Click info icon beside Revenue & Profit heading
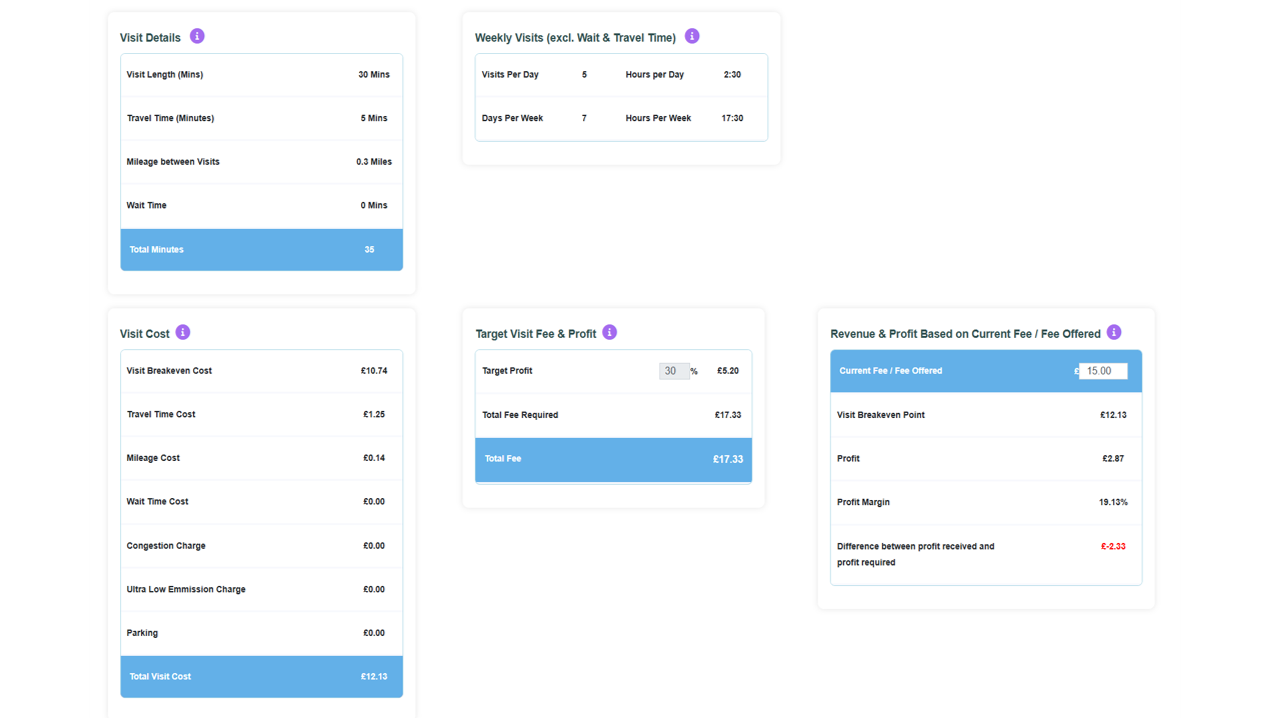Image resolution: width=1267 pixels, height=718 pixels. click(1114, 332)
